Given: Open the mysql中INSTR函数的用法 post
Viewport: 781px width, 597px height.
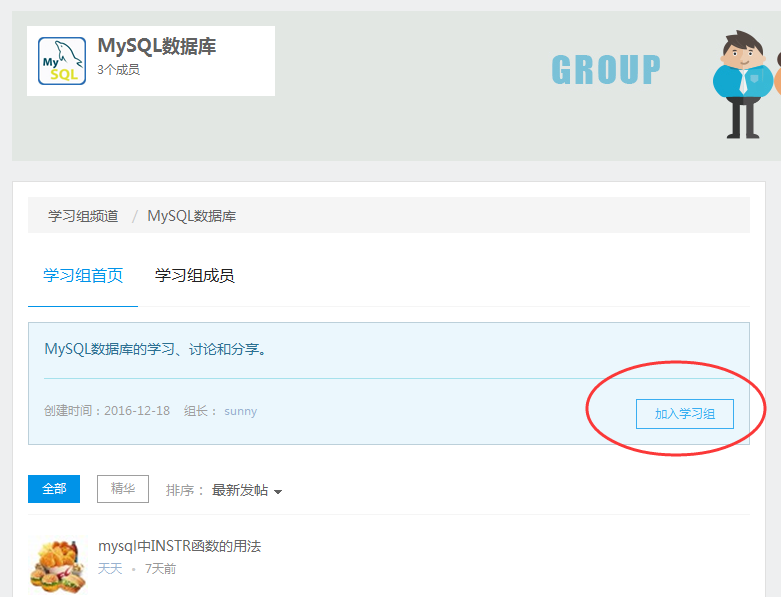Looking at the screenshot, I should [x=179, y=546].
